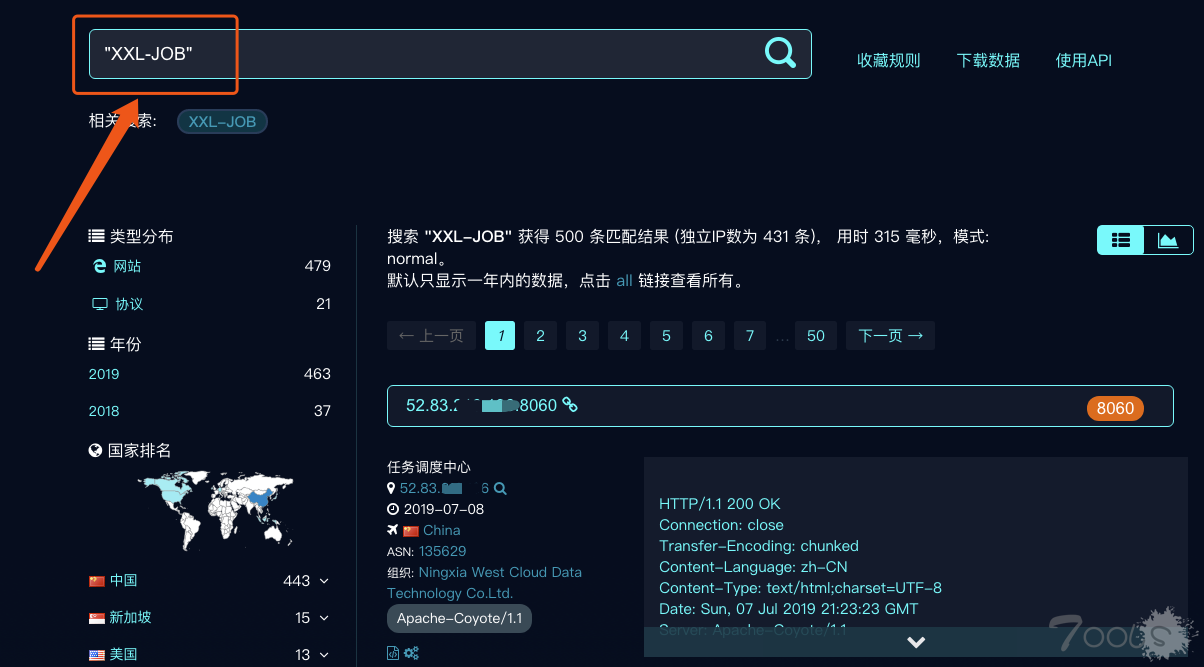Click the list icon beside 年份

(x=97, y=344)
